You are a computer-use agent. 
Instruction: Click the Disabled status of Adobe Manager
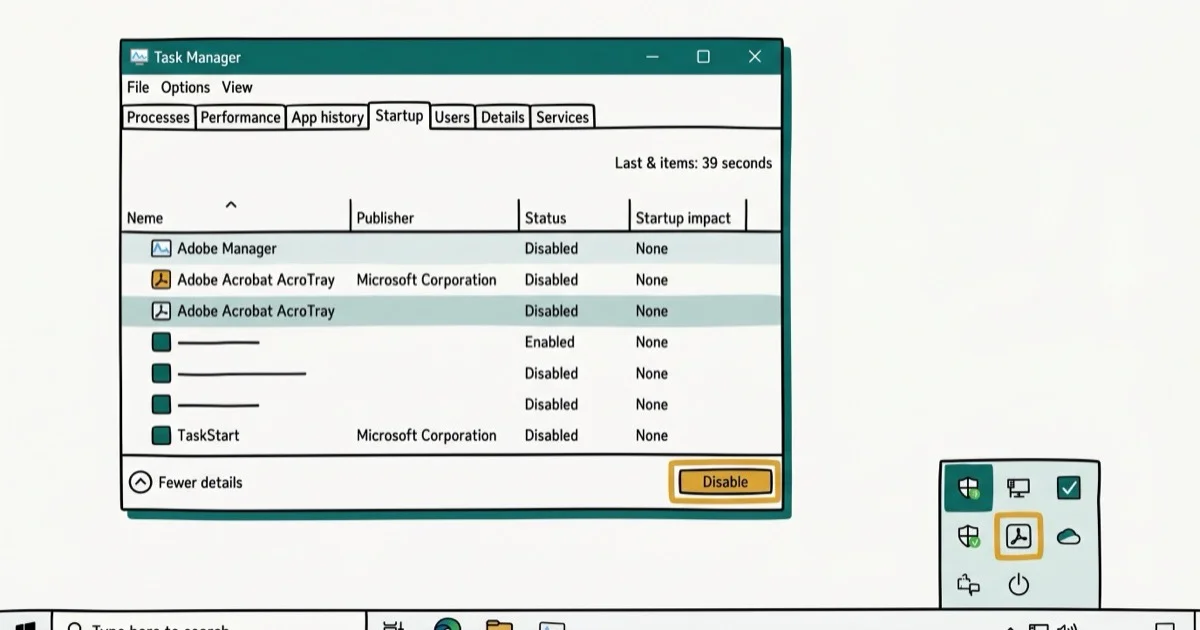(x=551, y=248)
